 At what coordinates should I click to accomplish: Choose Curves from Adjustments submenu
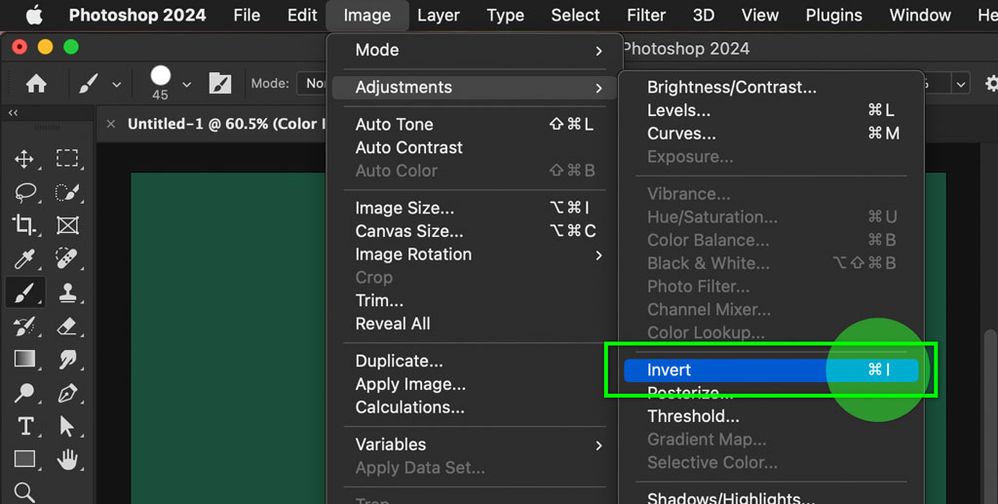pyautogui.click(x=771, y=134)
